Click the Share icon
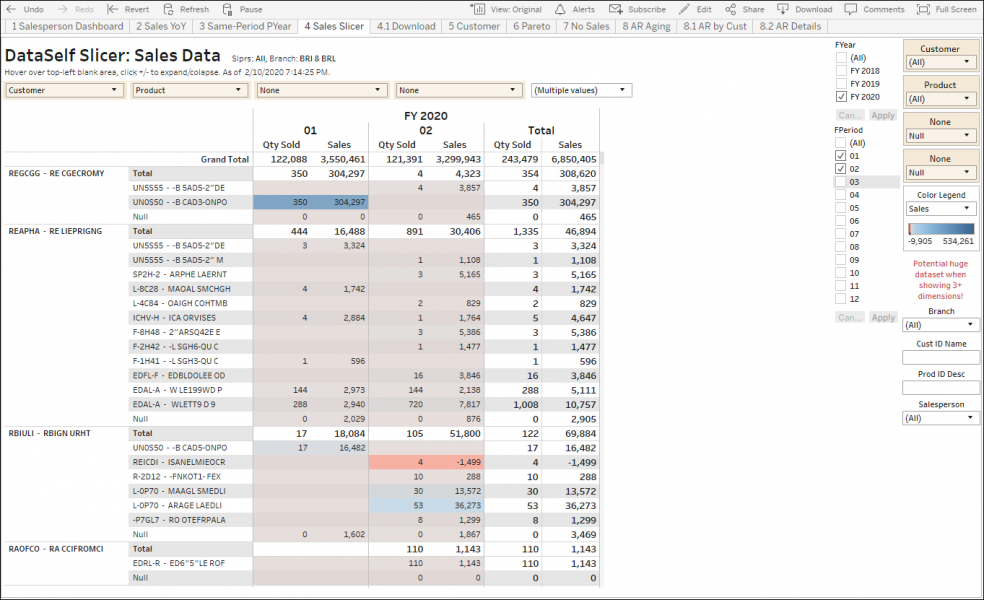Viewport: 984px width, 600px height. (730, 9)
